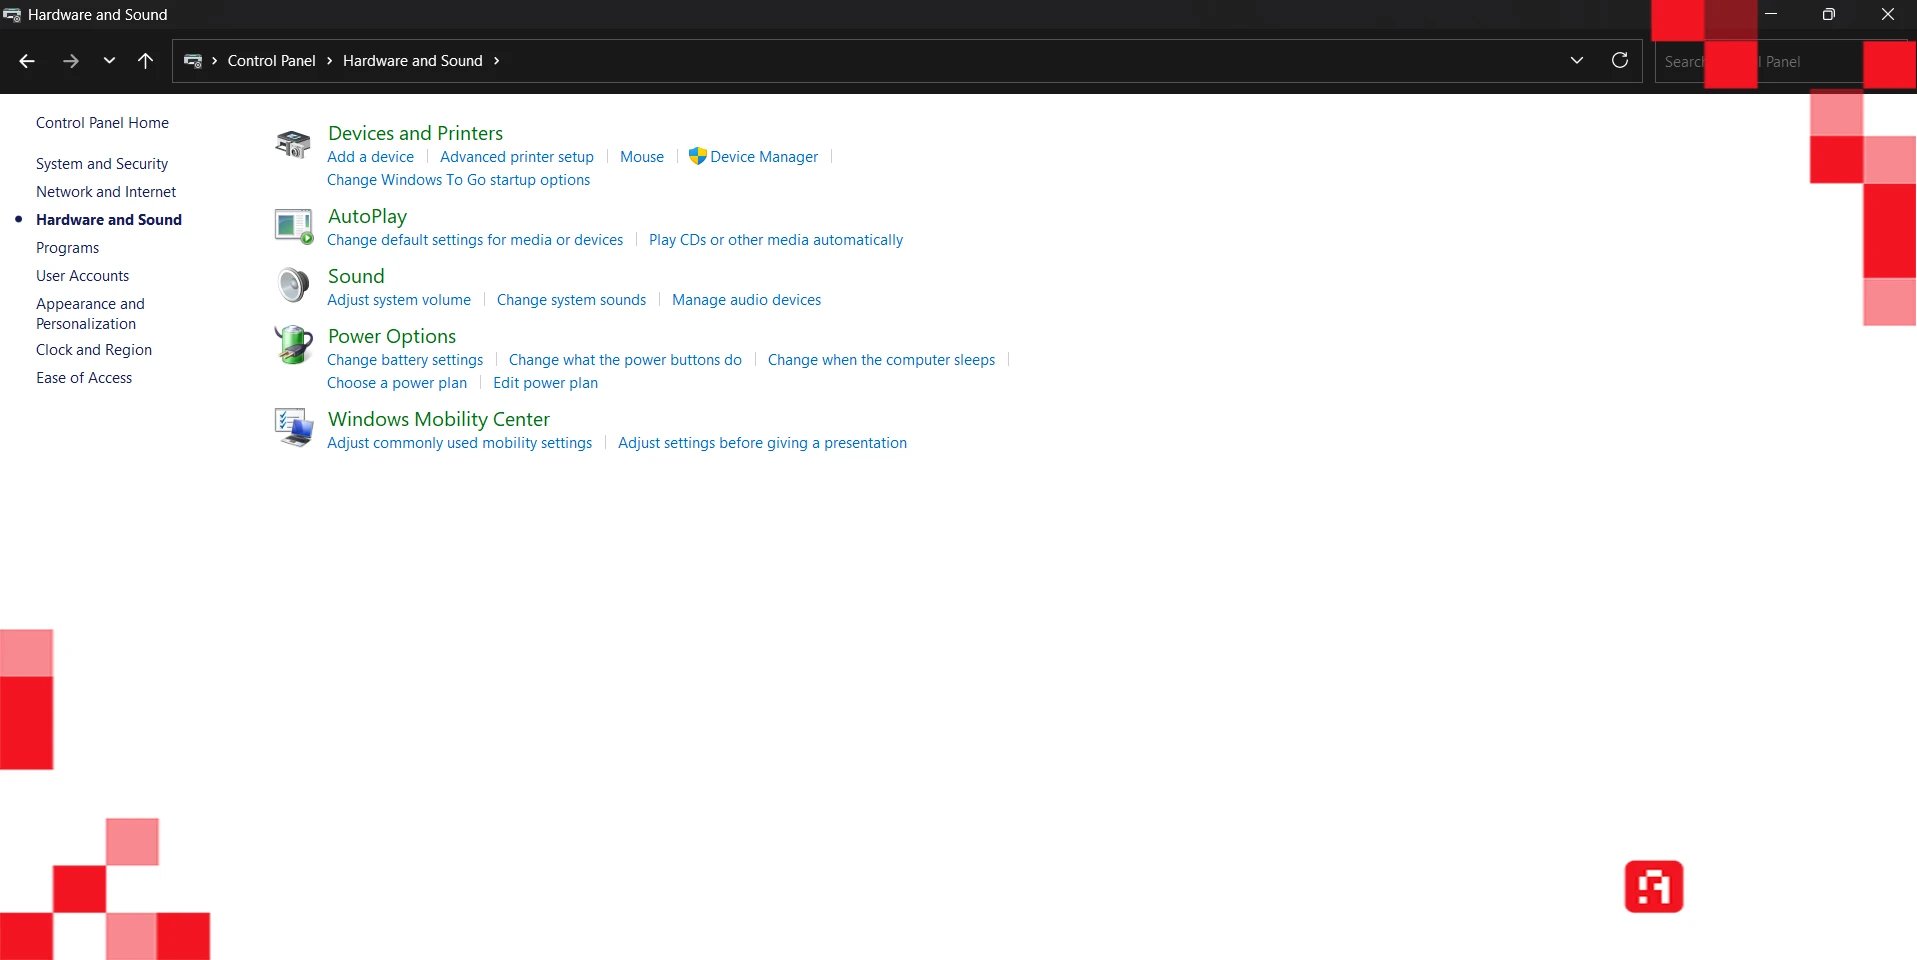This screenshot has height=960, width=1917.
Task: Click Adjust settings before giving a presentation
Action: (x=762, y=443)
